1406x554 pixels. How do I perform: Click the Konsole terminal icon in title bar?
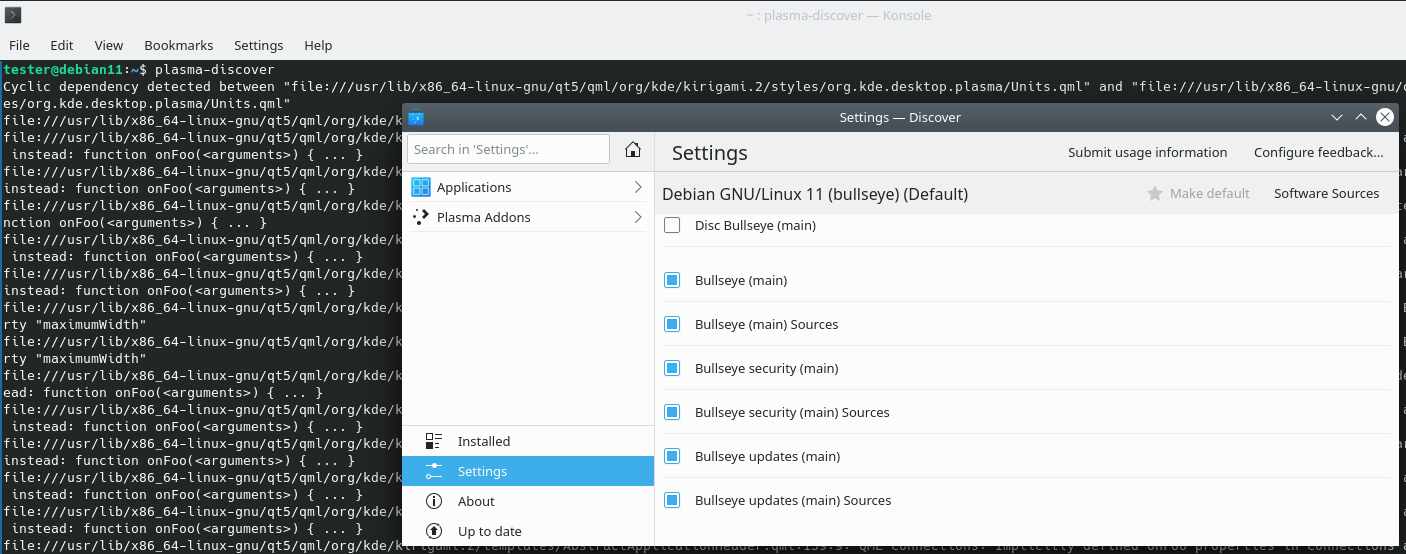coord(14,15)
